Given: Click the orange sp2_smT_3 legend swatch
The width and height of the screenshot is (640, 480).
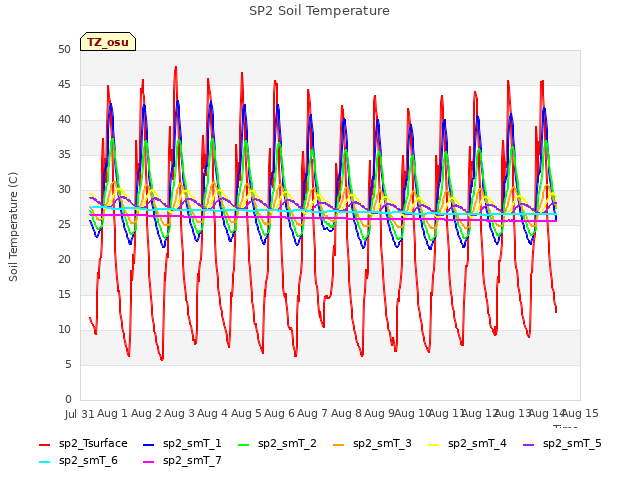Looking at the screenshot, I should click(x=339, y=444).
